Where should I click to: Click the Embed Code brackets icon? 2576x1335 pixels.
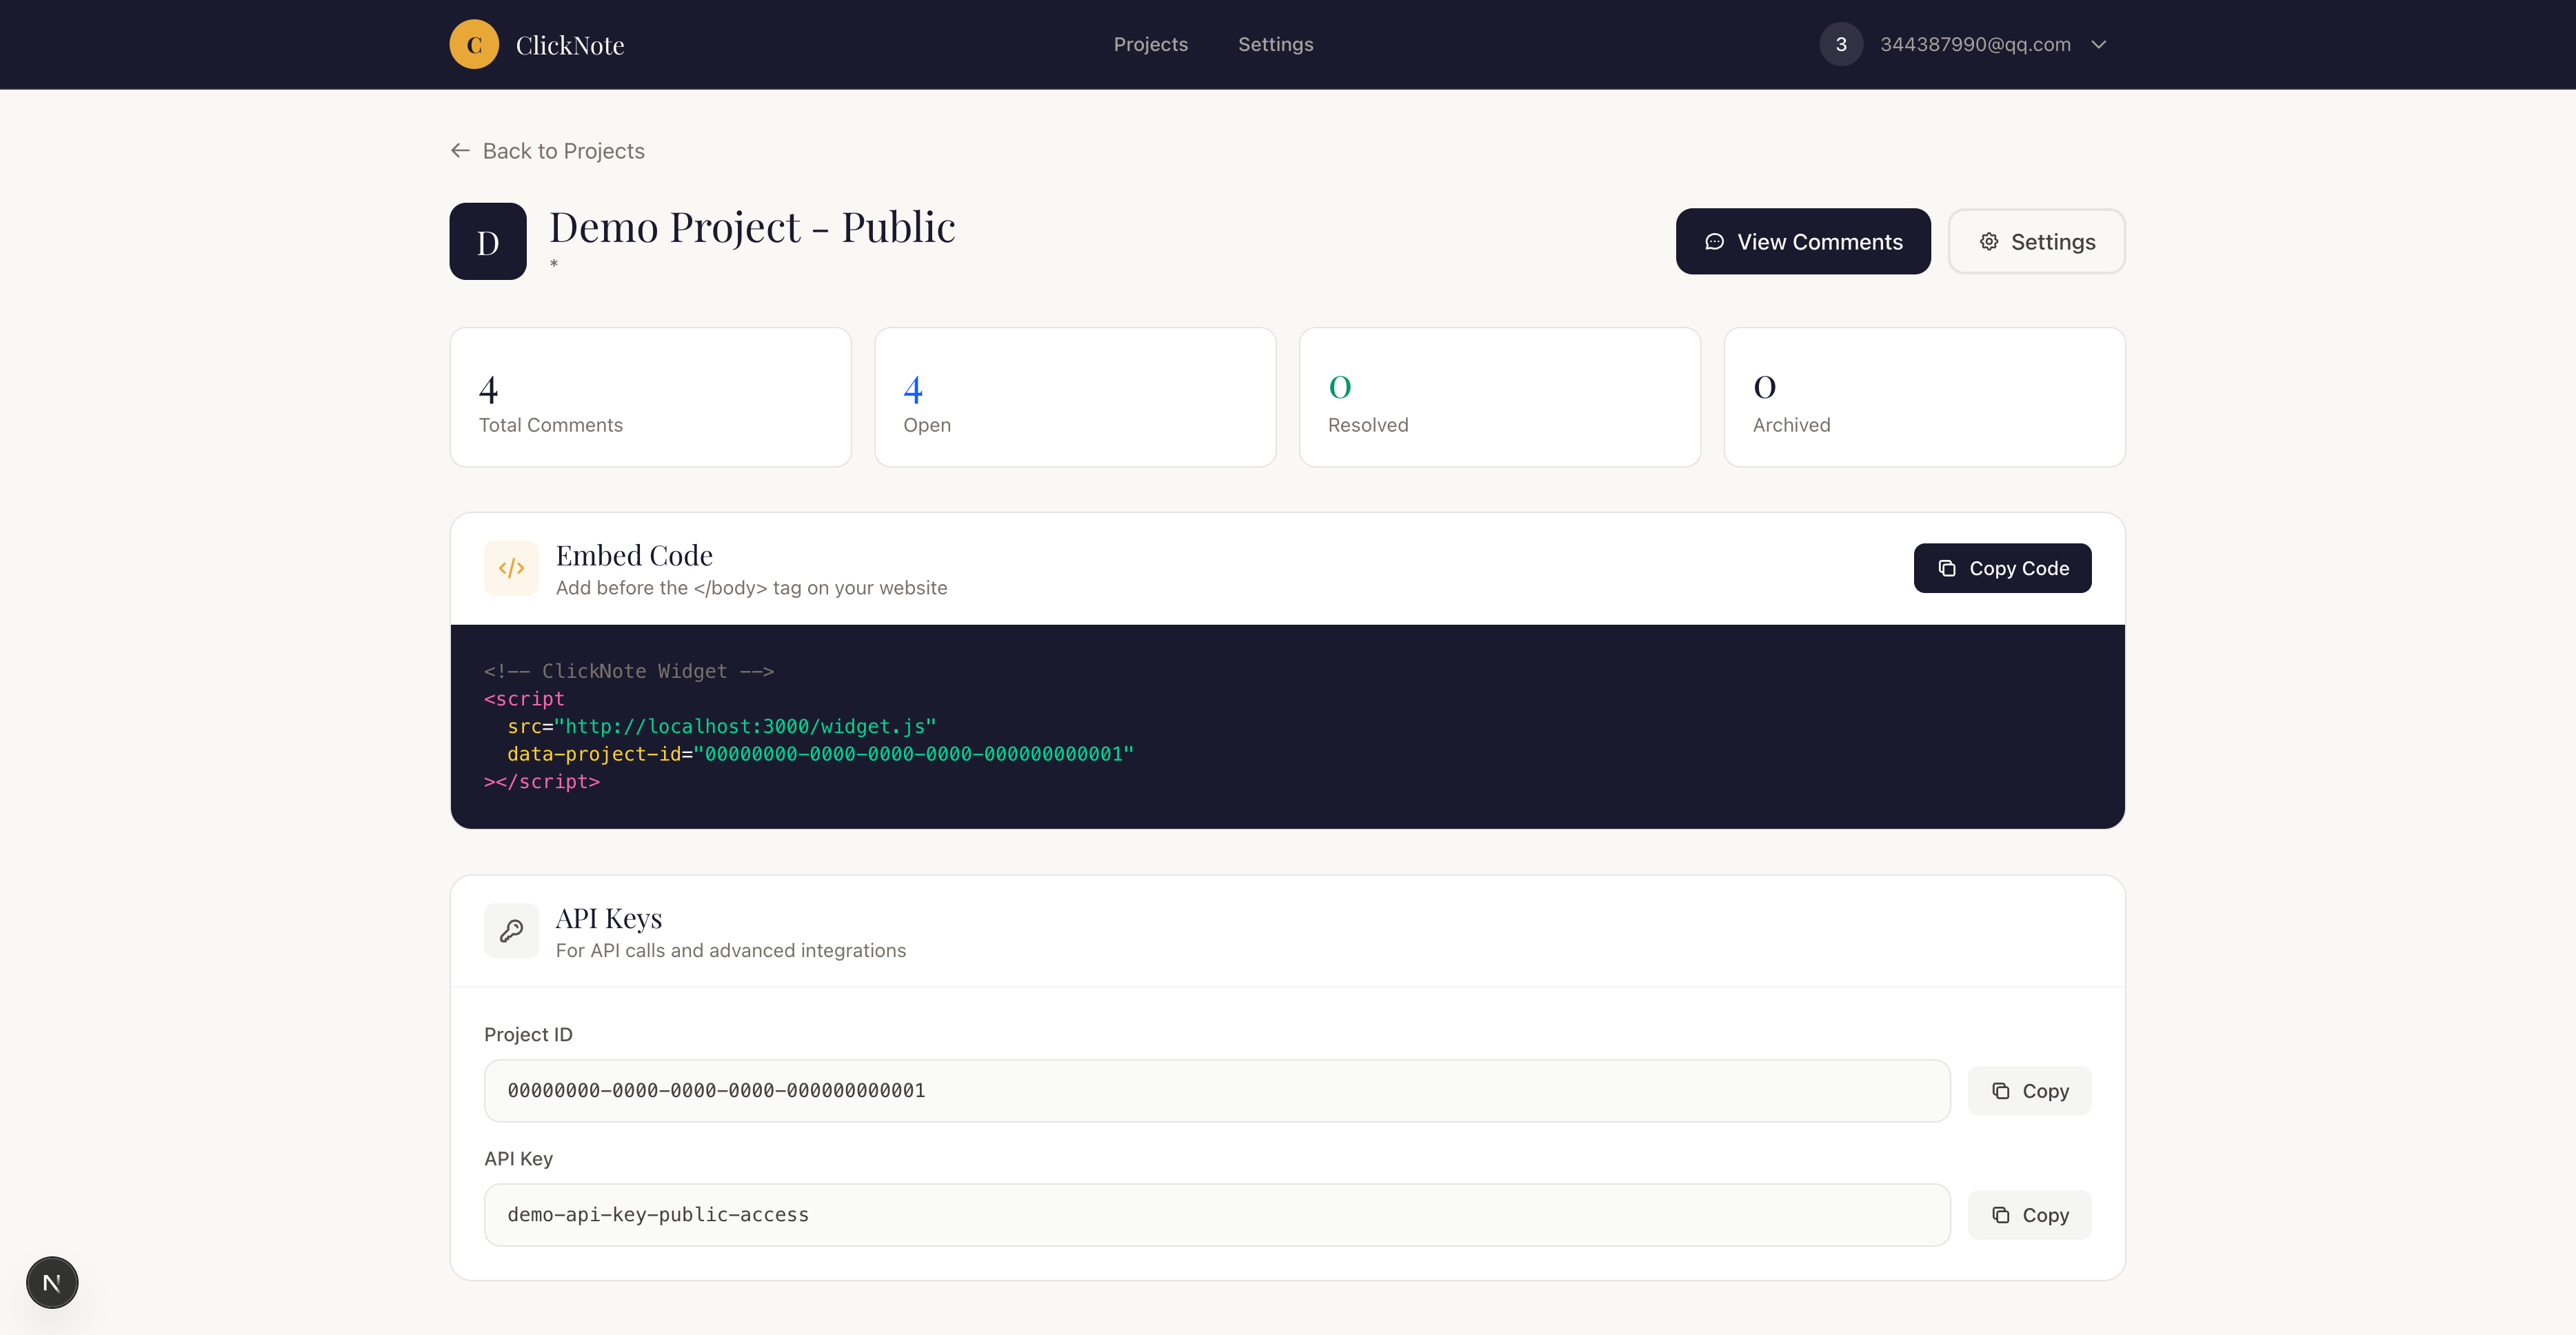coord(511,568)
